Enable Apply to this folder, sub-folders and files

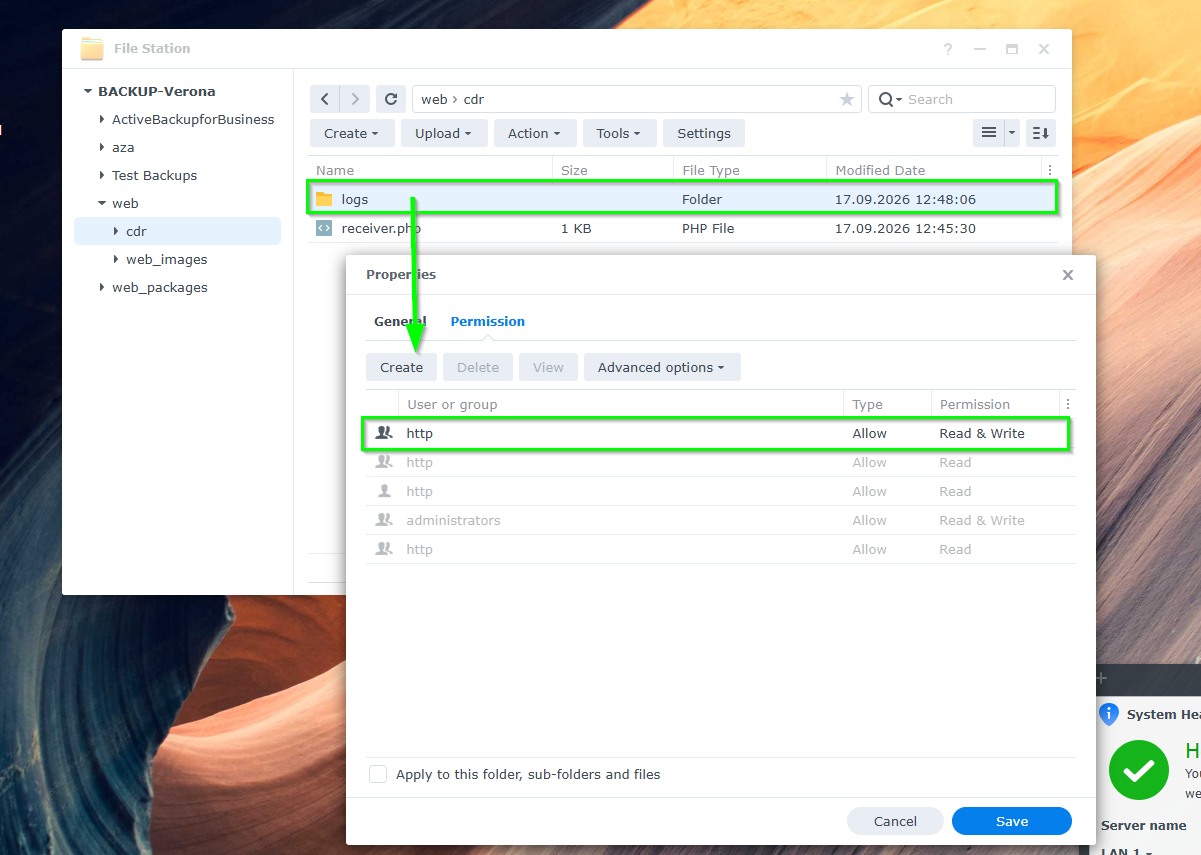click(378, 774)
